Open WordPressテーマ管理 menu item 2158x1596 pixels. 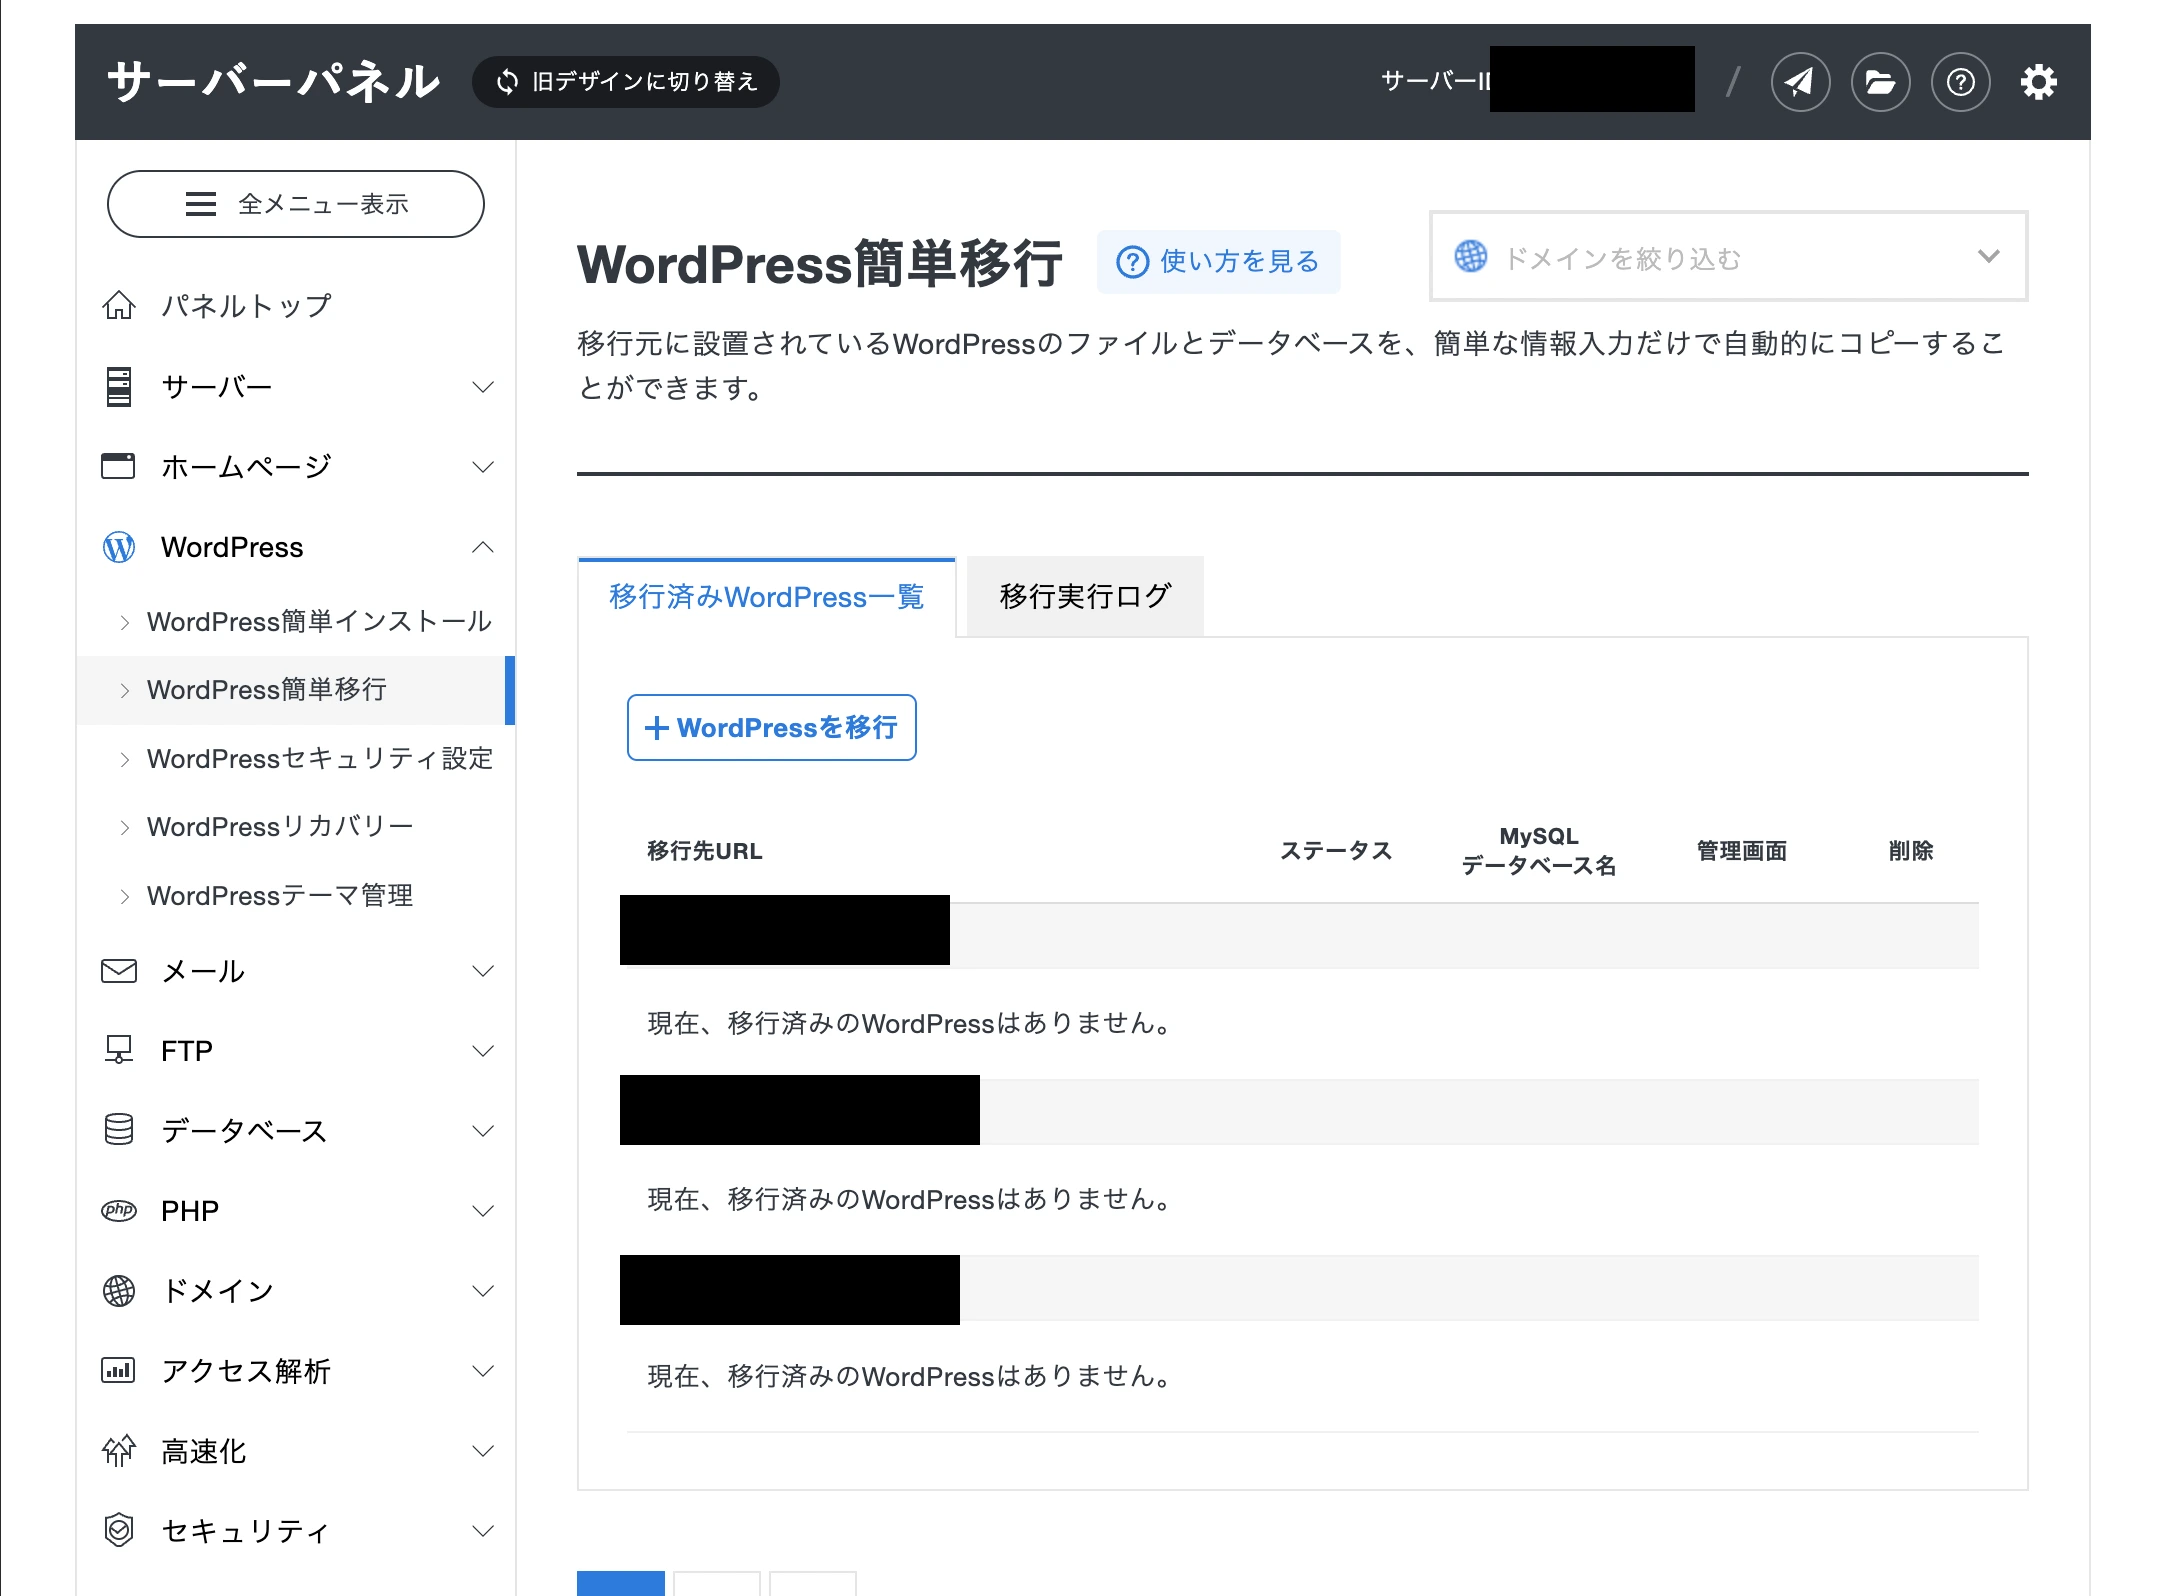click(296, 895)
